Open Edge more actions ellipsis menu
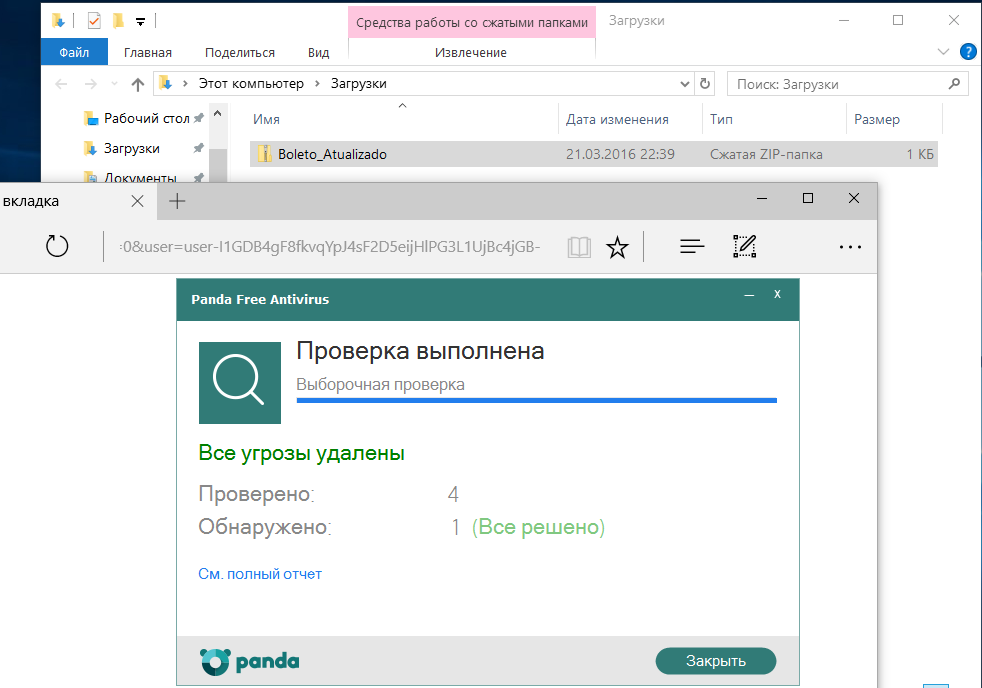The width and height of the screenshot is (982, 688). point(850,247)
